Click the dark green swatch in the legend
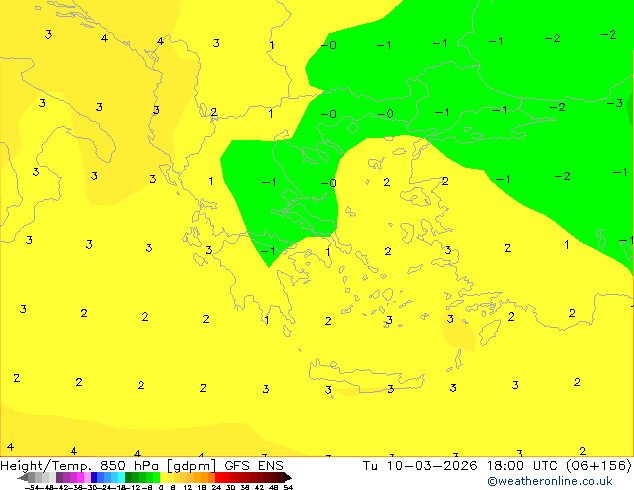The height and width of the screenshot is (490, 634). click(129, 478)
